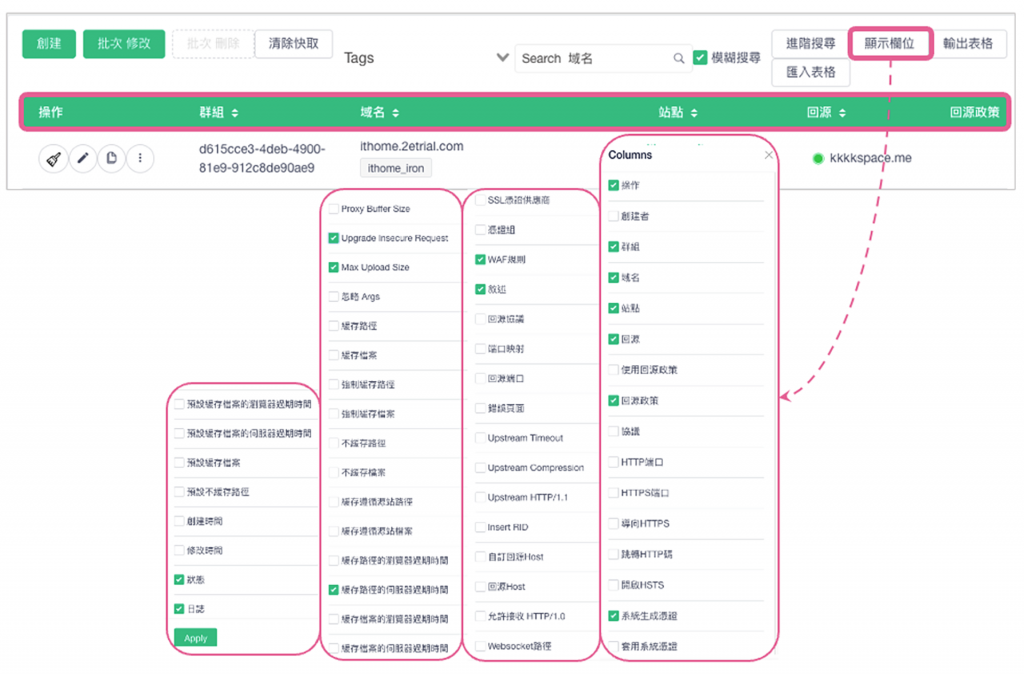Click the copy document icon in the row
This screenshot has width=1024, height=674.
(x=112, y=158)
